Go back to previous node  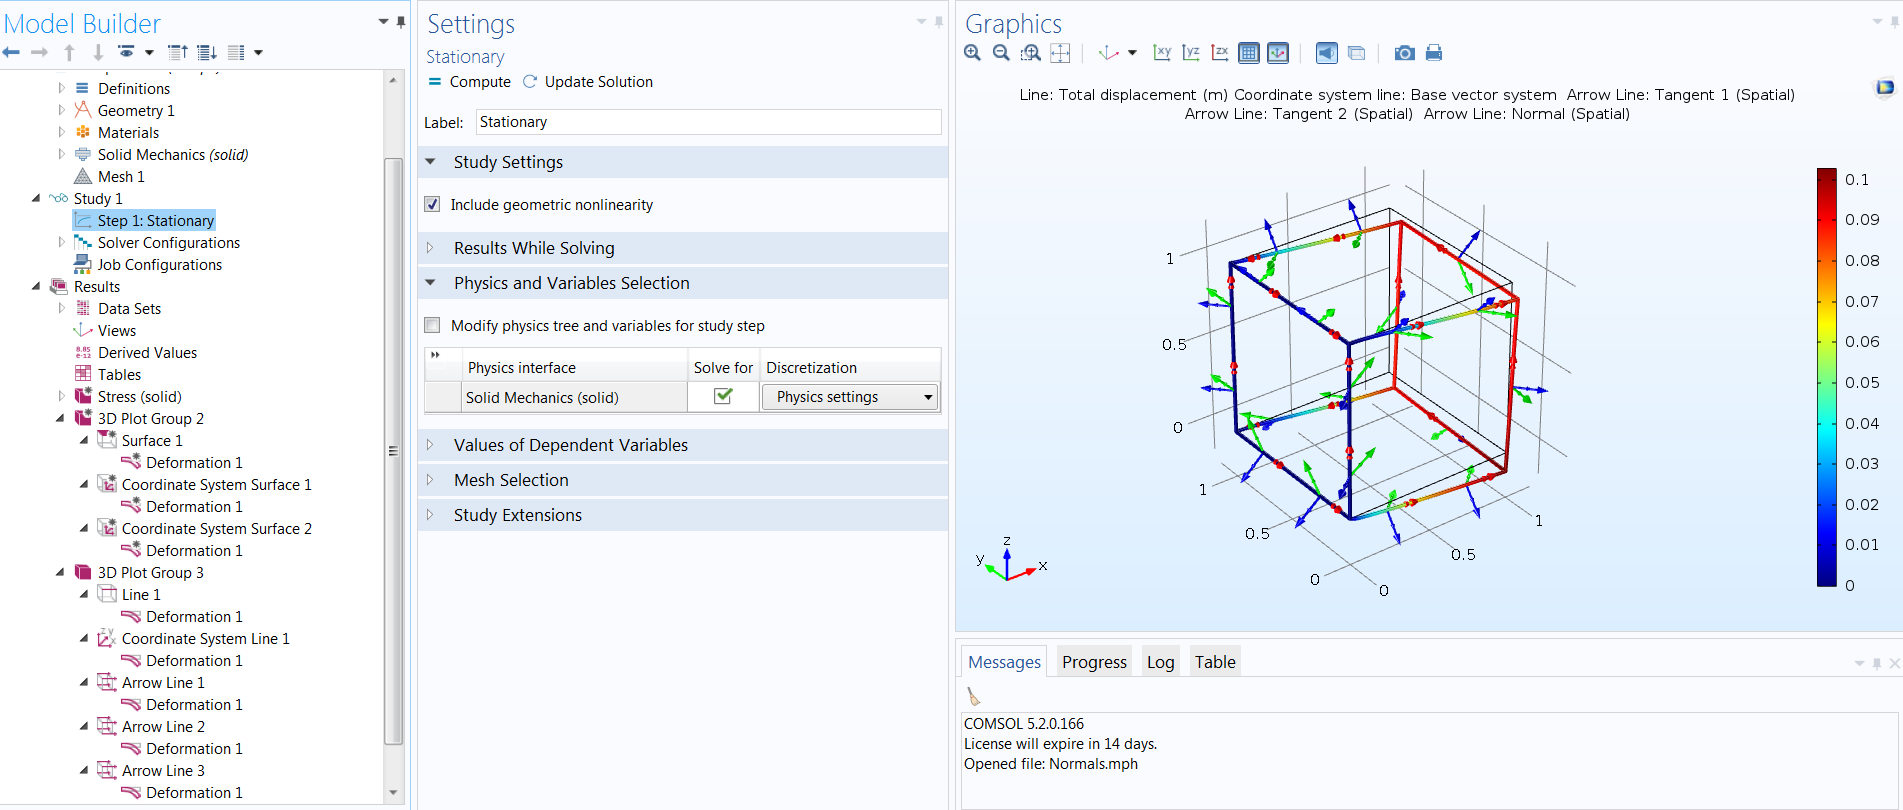(x=12, y=52)
